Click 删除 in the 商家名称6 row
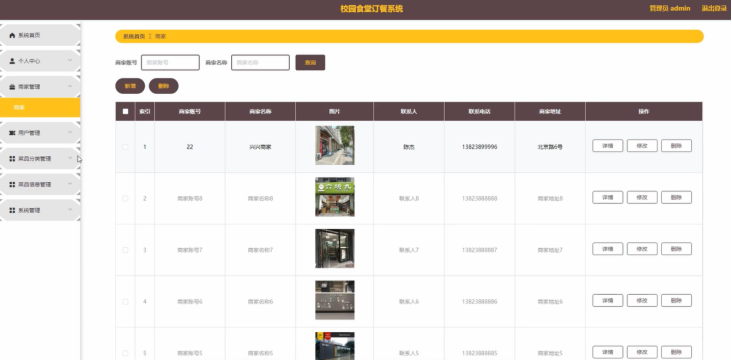732x360 pixels. coord(676,301)
